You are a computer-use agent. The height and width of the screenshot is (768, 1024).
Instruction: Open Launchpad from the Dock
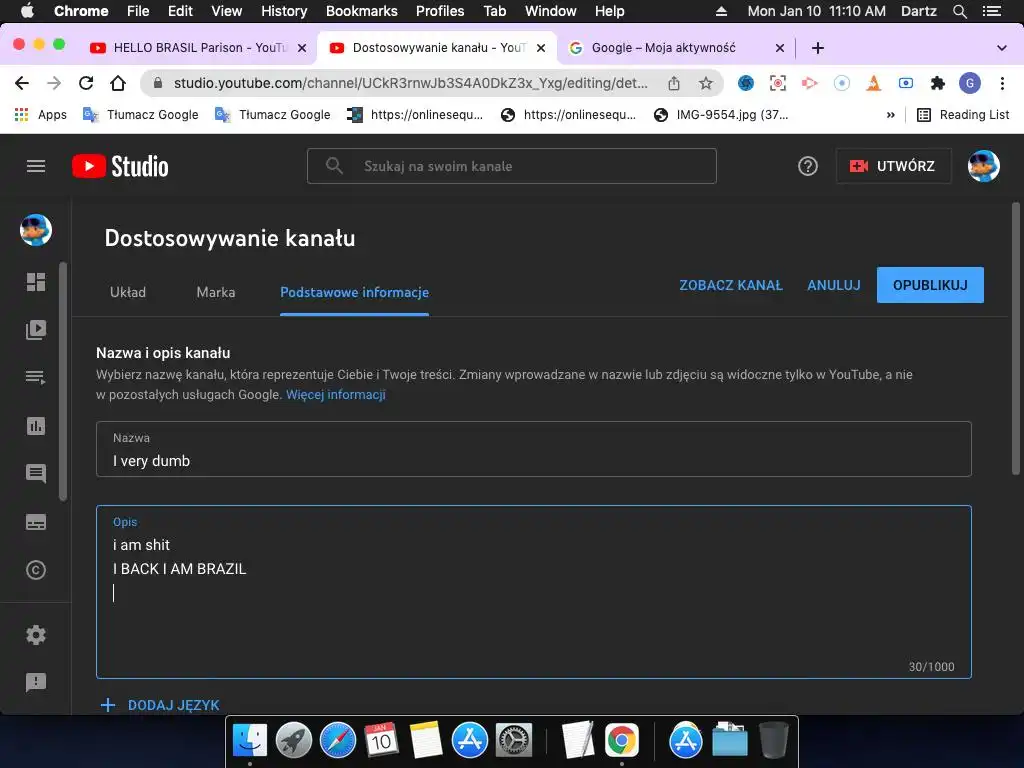coord(294,741)
